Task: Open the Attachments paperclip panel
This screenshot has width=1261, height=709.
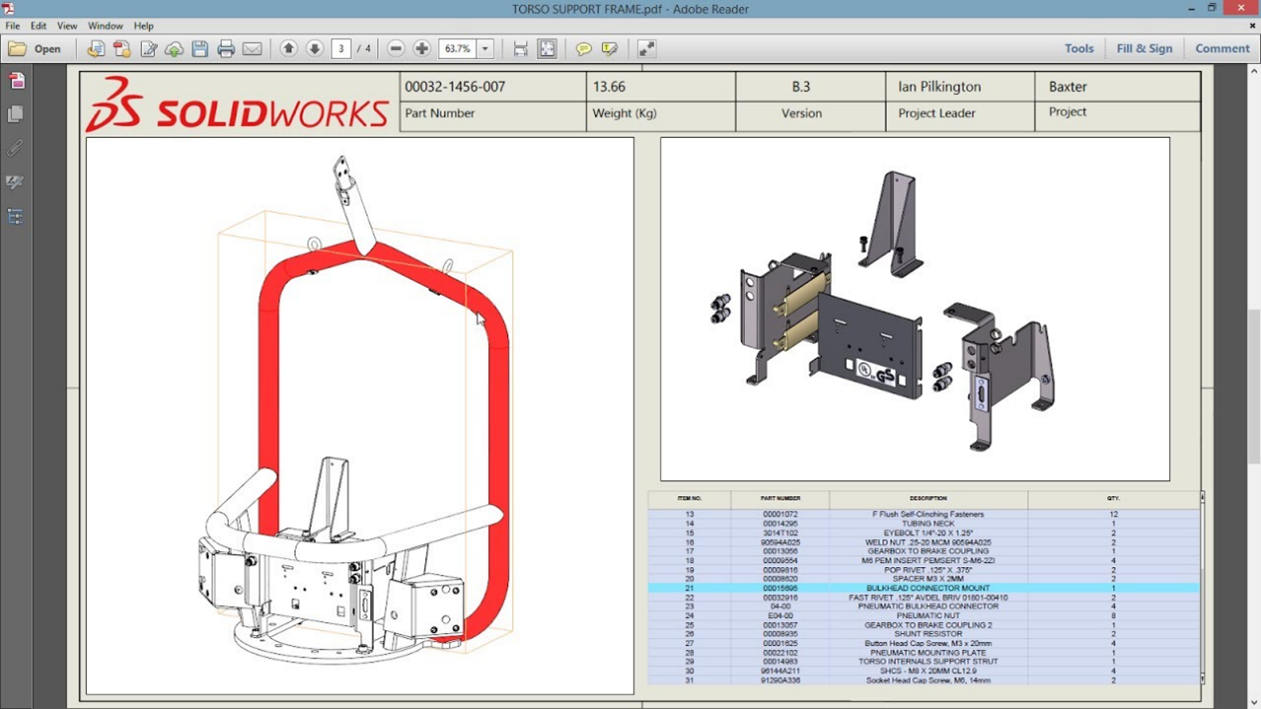Action: coord(15,148)
